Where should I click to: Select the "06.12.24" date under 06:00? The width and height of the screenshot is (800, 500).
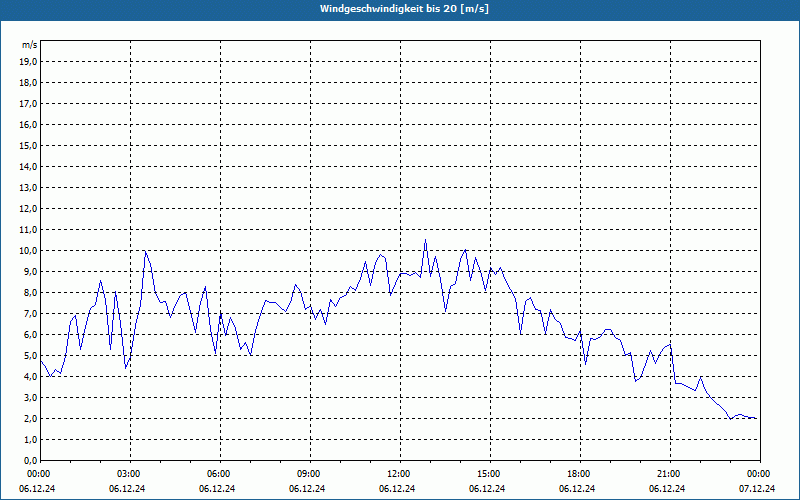click(217, 488)
